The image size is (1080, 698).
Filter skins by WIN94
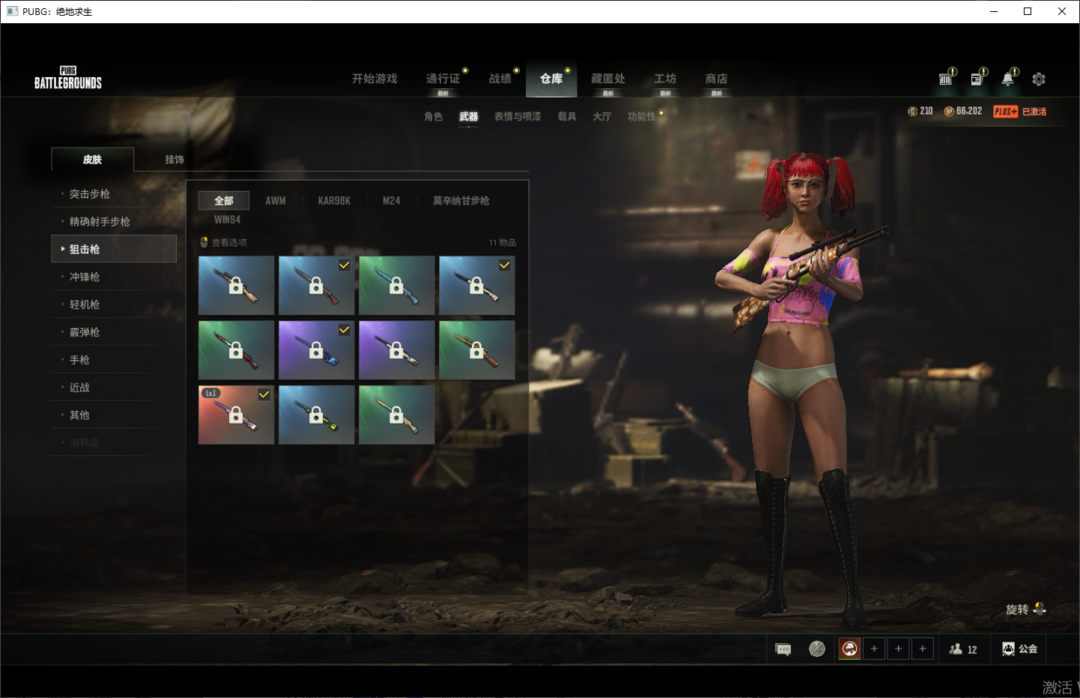(227, 220)
